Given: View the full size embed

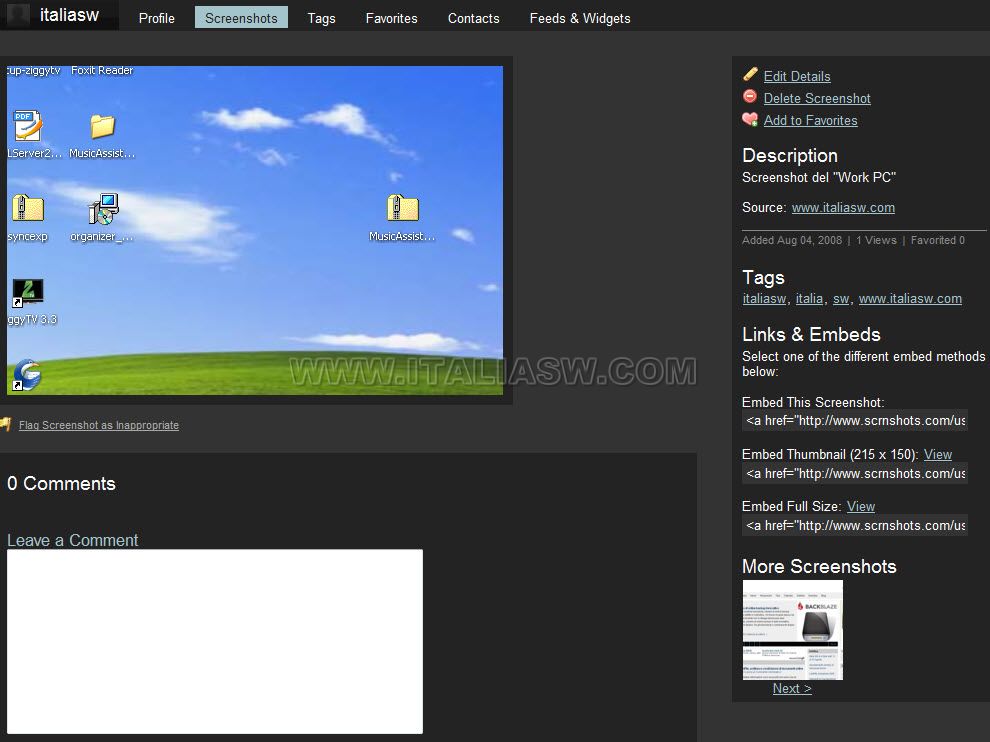Looking at the screenshot, I should pos(861,506).
